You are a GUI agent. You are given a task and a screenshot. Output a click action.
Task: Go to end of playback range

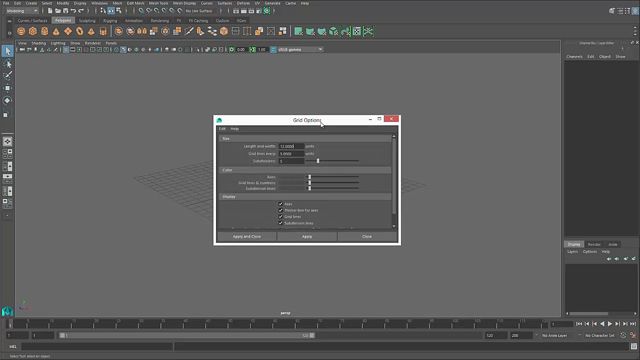click(633, 324)
